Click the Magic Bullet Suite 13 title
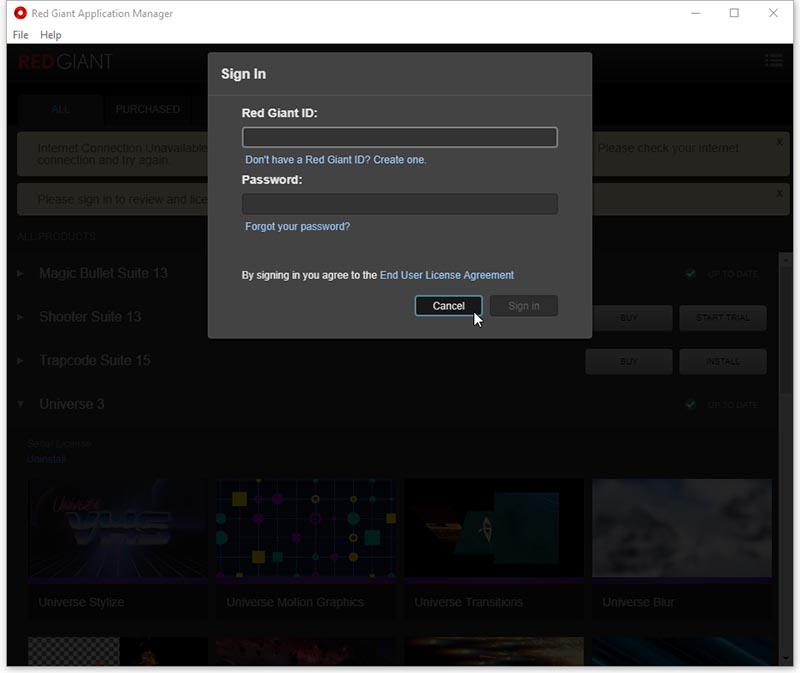This screenshot has width=800, height=673. point(103,273)
